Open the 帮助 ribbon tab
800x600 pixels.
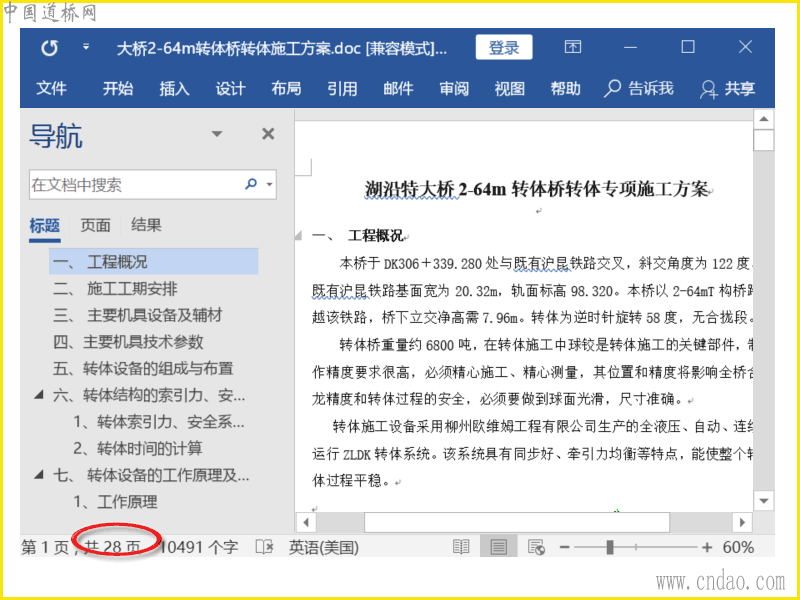(x=565, y=88)
